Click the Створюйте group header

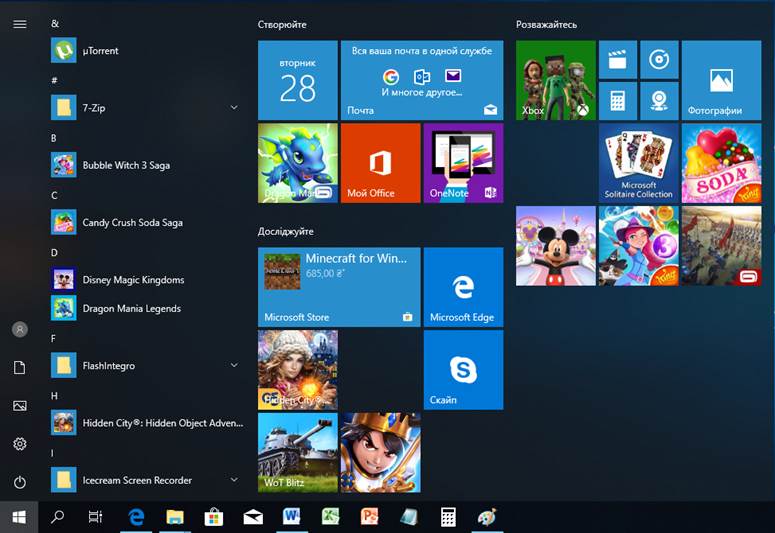[x=282, y=24]
